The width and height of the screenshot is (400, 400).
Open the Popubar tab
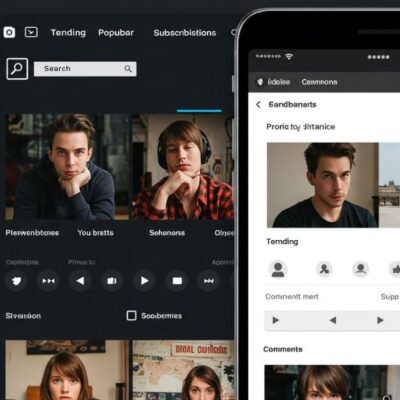tap(116, 33)
